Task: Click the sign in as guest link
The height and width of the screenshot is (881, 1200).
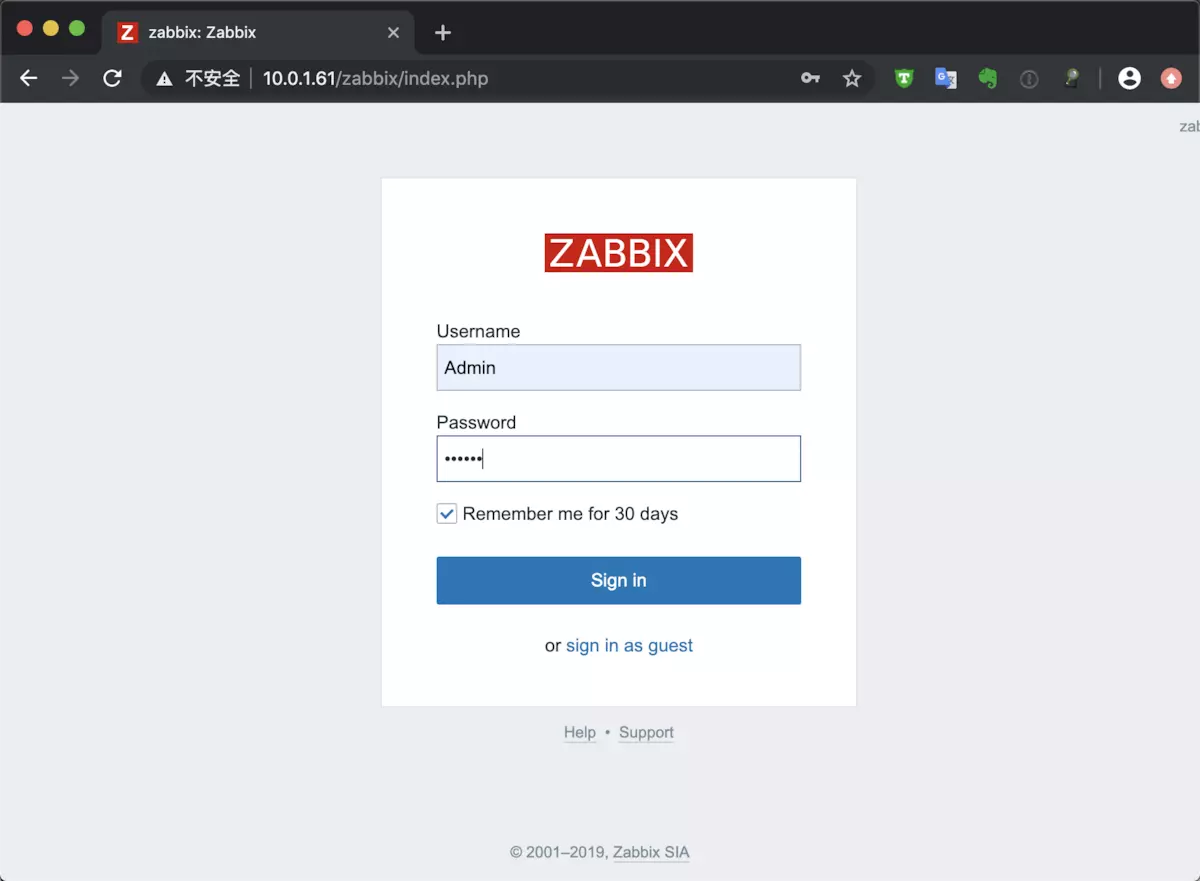Action: [x=629, y=645]
